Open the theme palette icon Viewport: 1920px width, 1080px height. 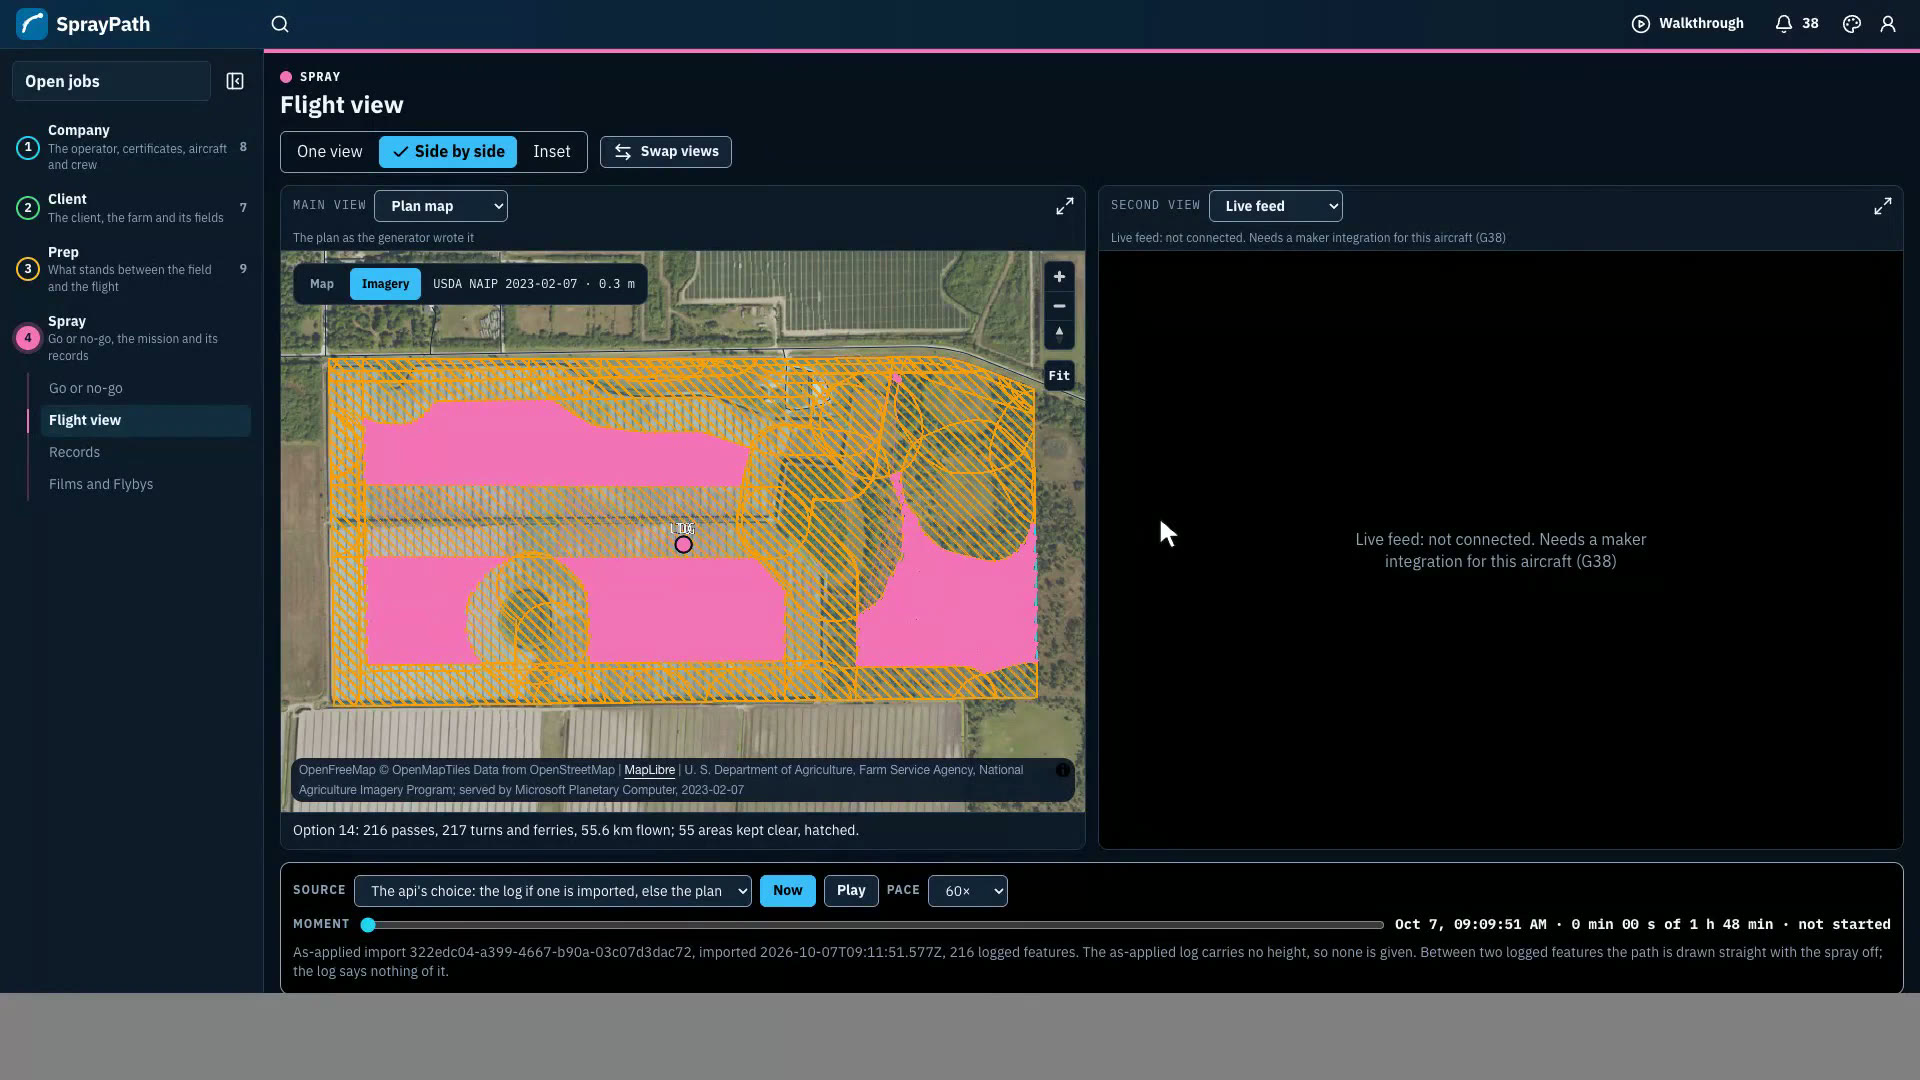(x=1852, y=24)
